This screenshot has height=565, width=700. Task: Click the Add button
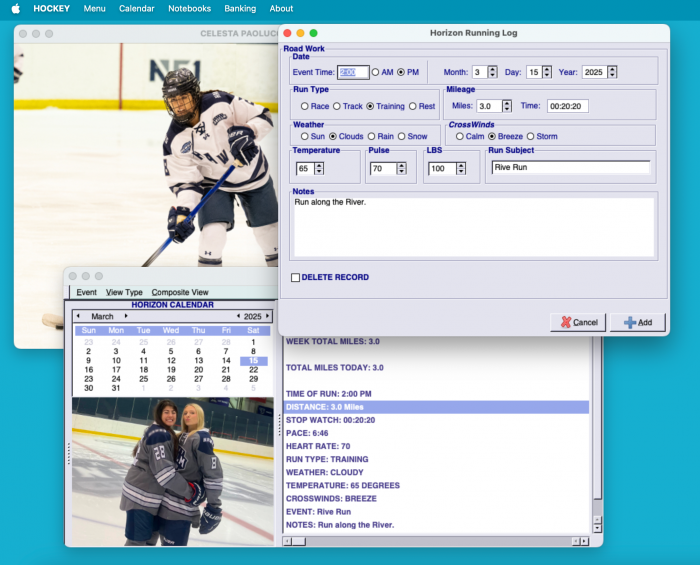[637, 322]
